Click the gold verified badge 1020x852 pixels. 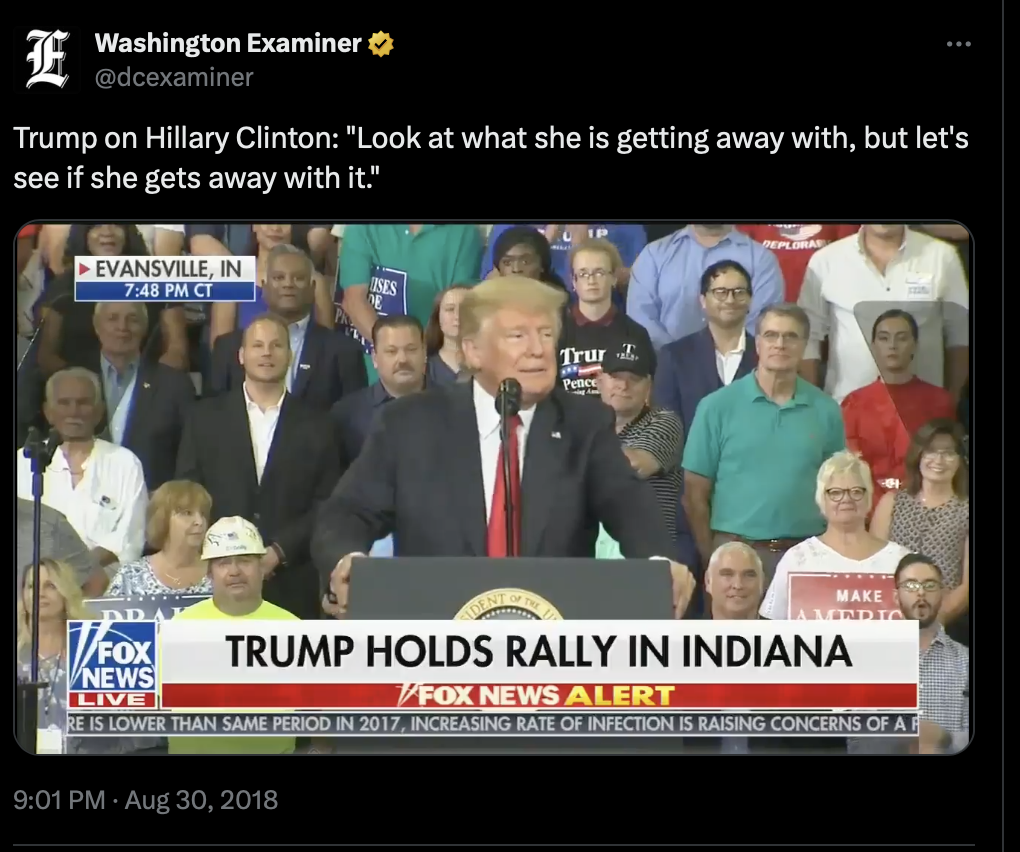[381, 44]
